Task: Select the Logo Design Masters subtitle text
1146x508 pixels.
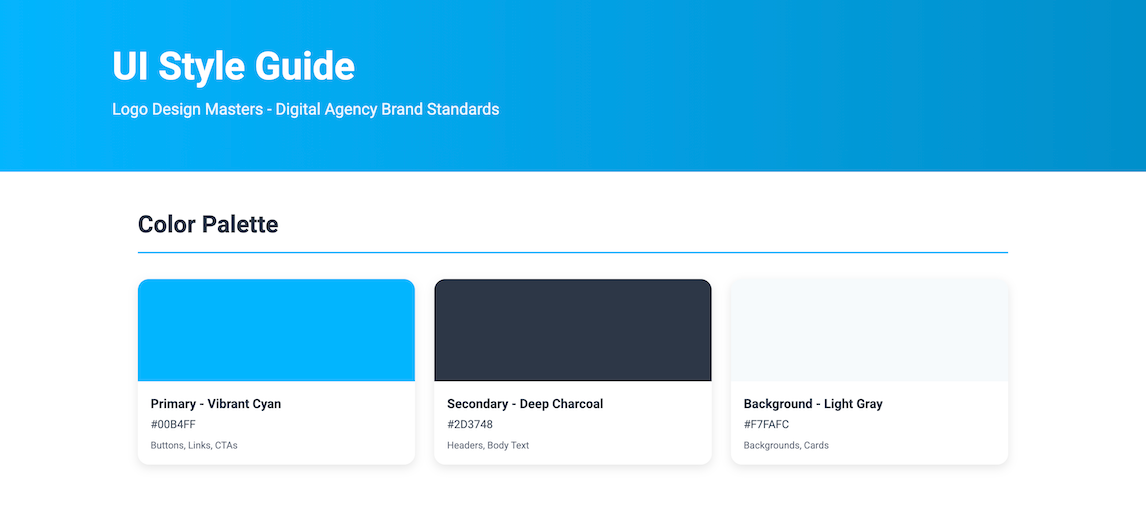Action: [305, 109]
